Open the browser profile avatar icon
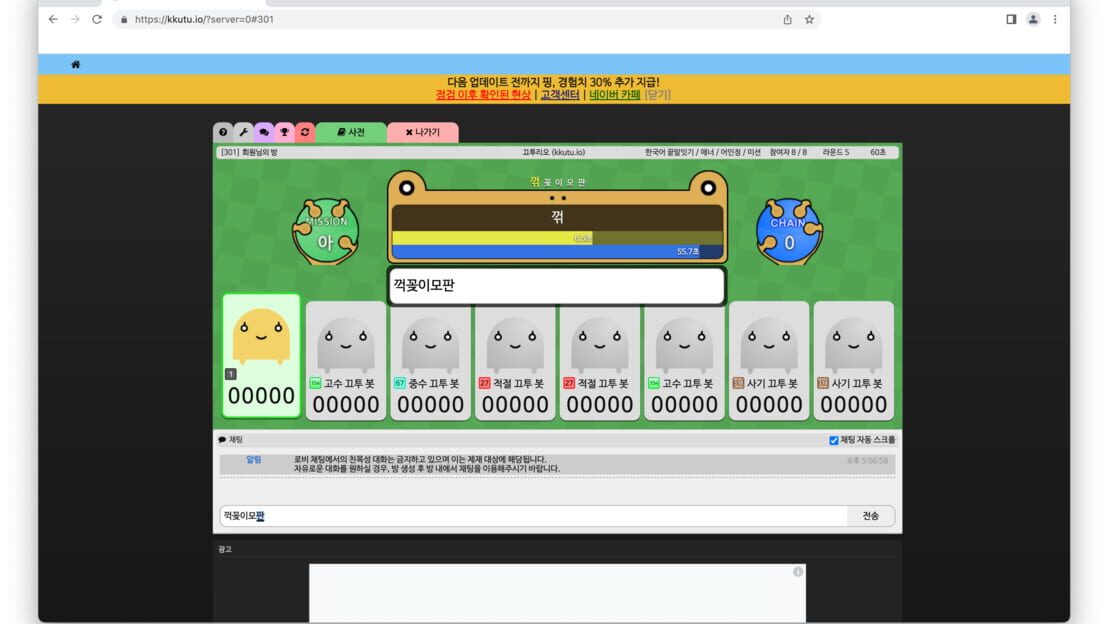This screenshot has width=1110, height=624. [x=1033, y=20]
